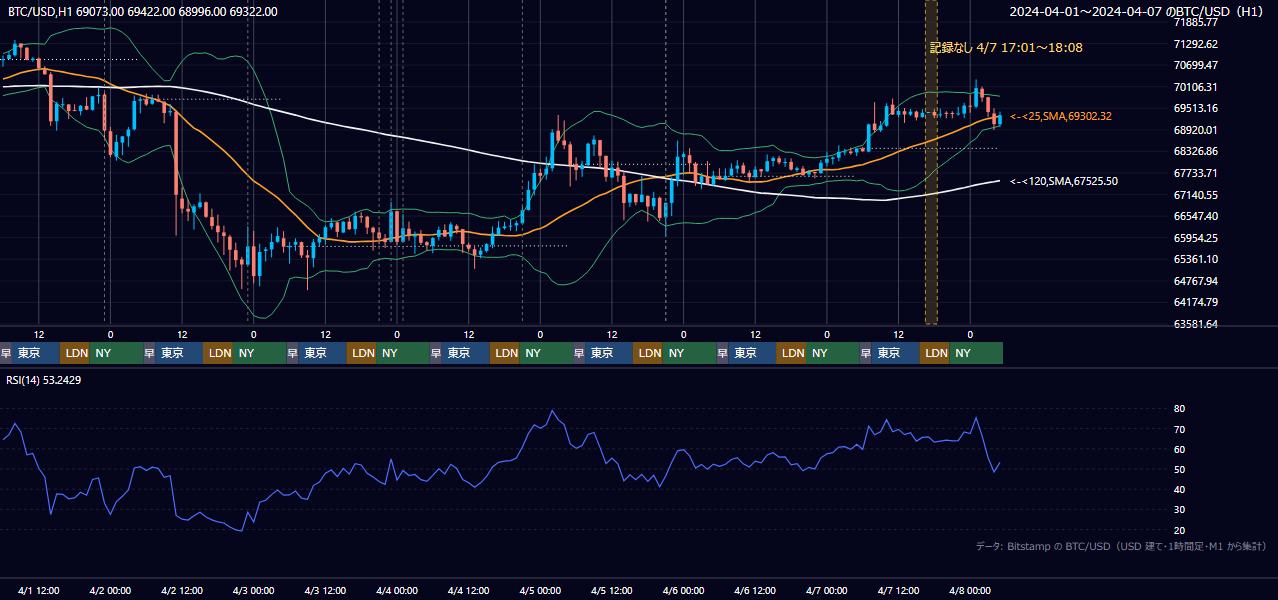Click price axis value 67733.71
The width and height of the screenshot is (1278, 600).
(x=1195, y=173)
